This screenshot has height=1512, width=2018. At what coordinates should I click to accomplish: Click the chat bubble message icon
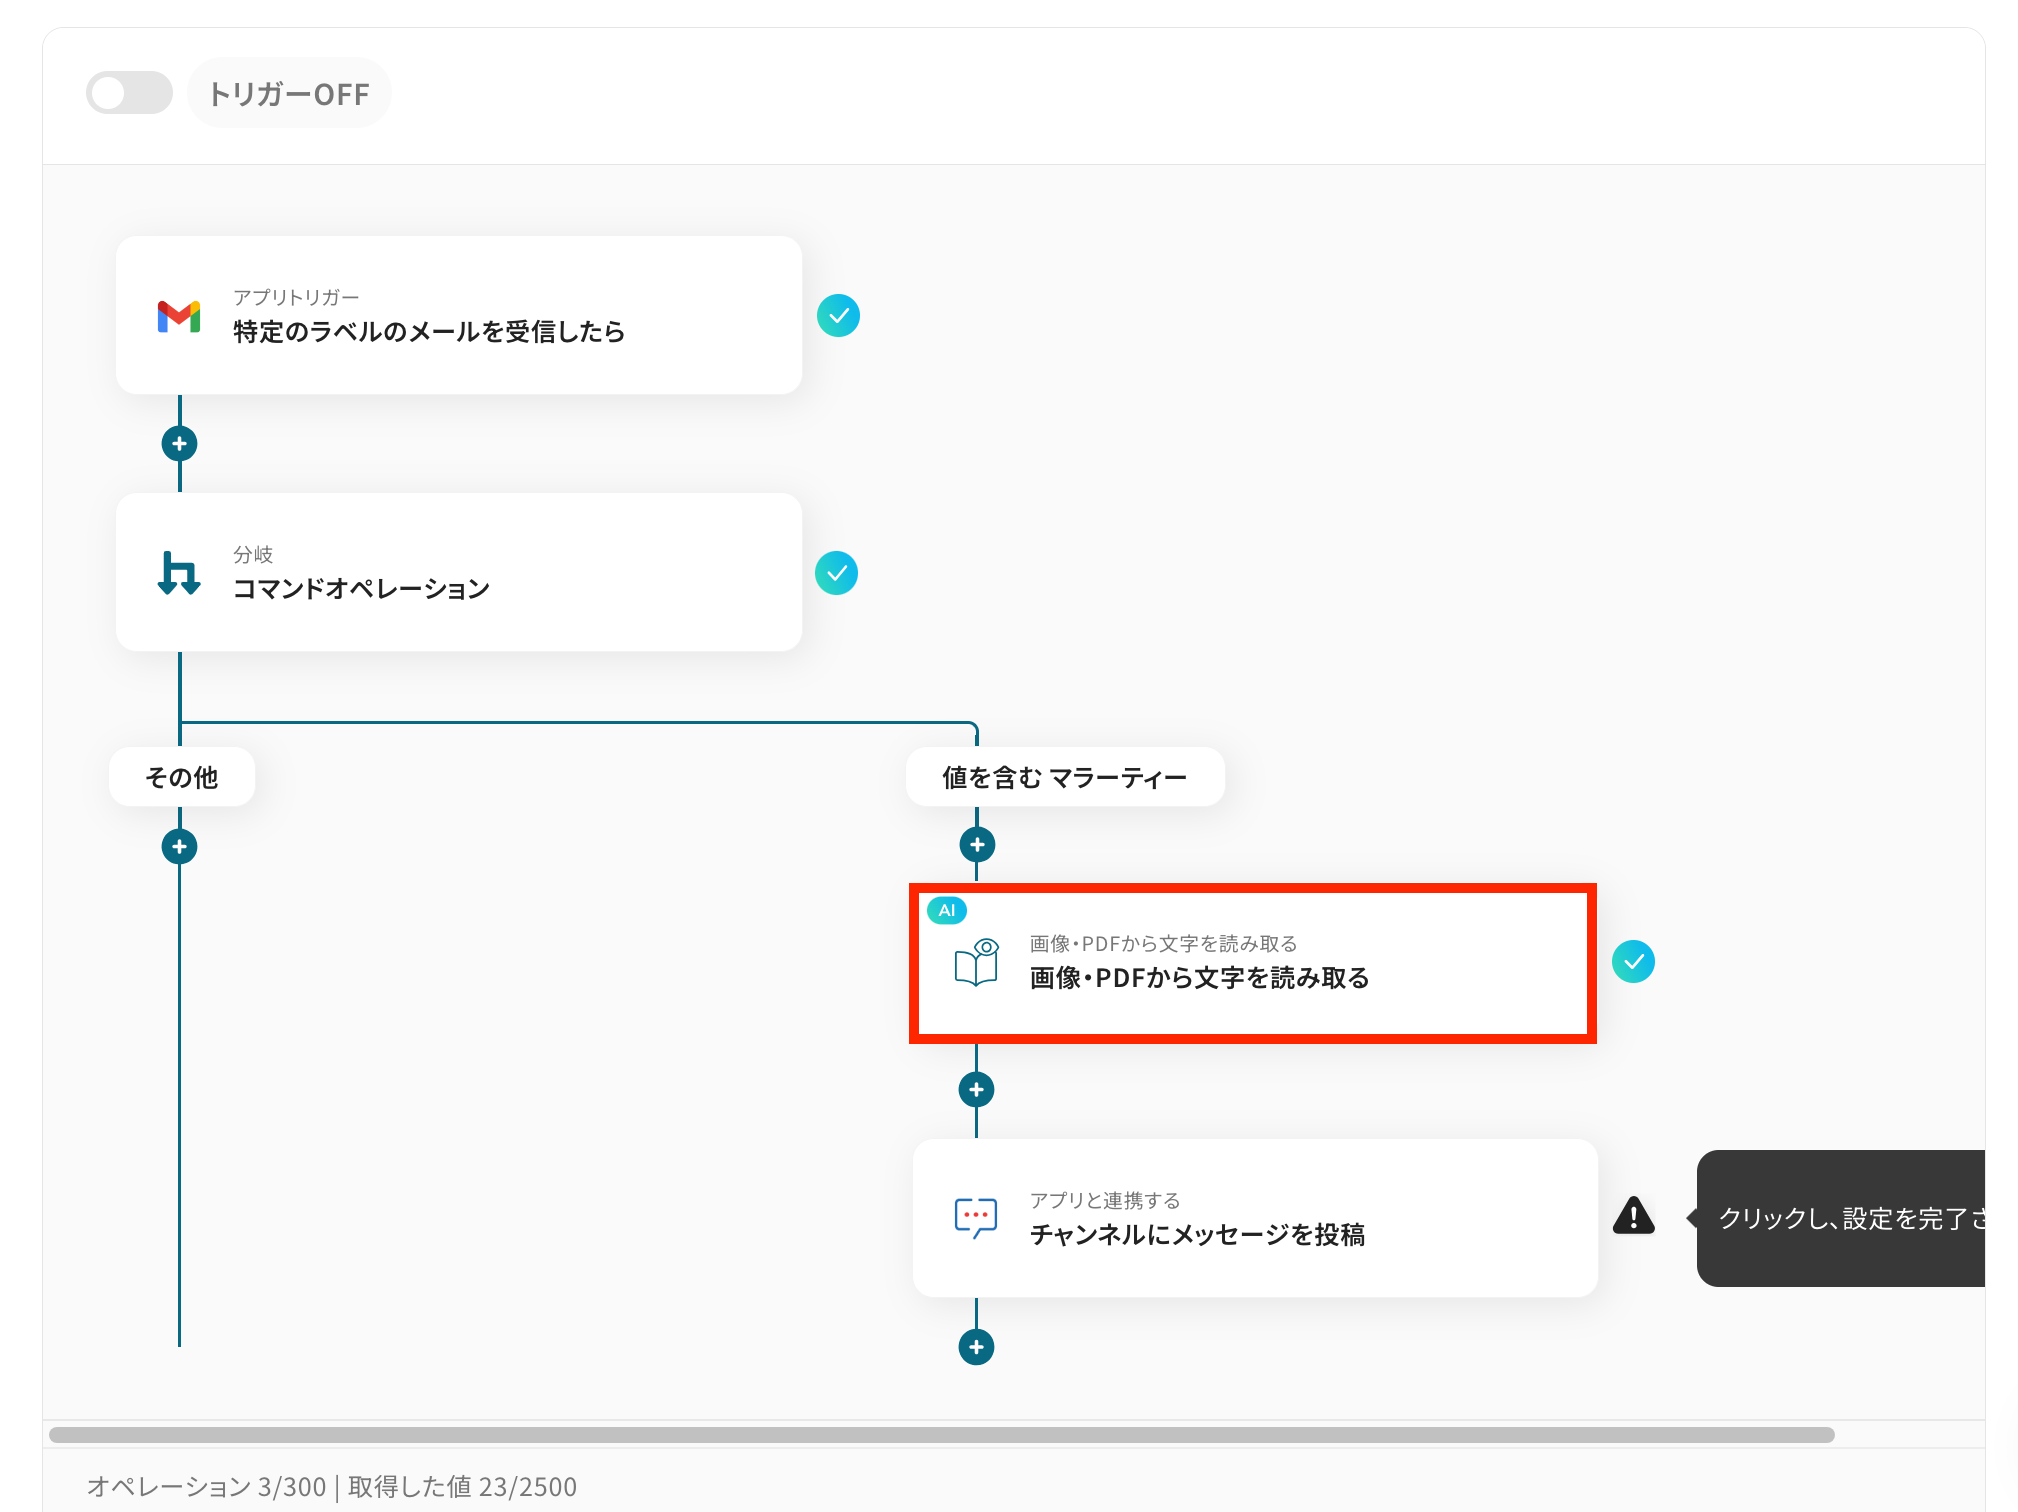[976, 1218]
